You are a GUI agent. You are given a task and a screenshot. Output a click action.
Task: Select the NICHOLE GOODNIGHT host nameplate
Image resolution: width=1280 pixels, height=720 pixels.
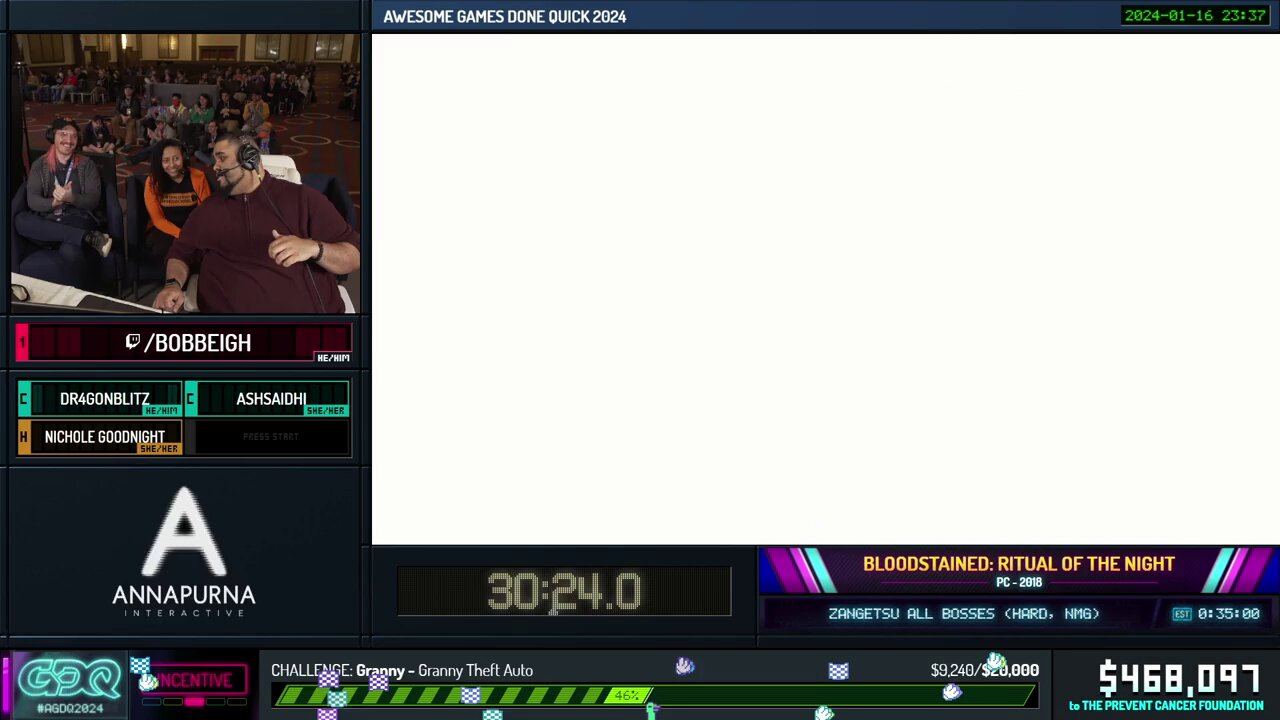pos(100,437)
